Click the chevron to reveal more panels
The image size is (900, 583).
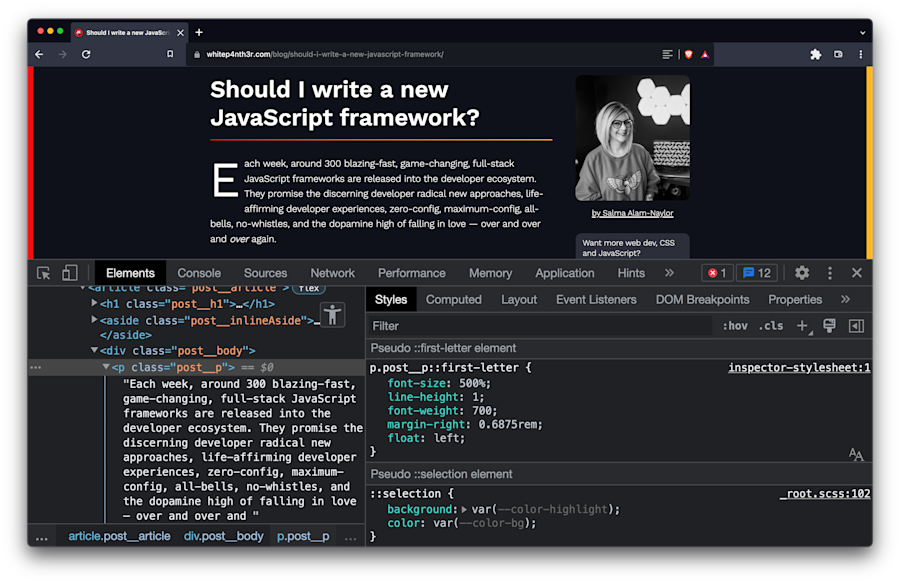point(669,272)
